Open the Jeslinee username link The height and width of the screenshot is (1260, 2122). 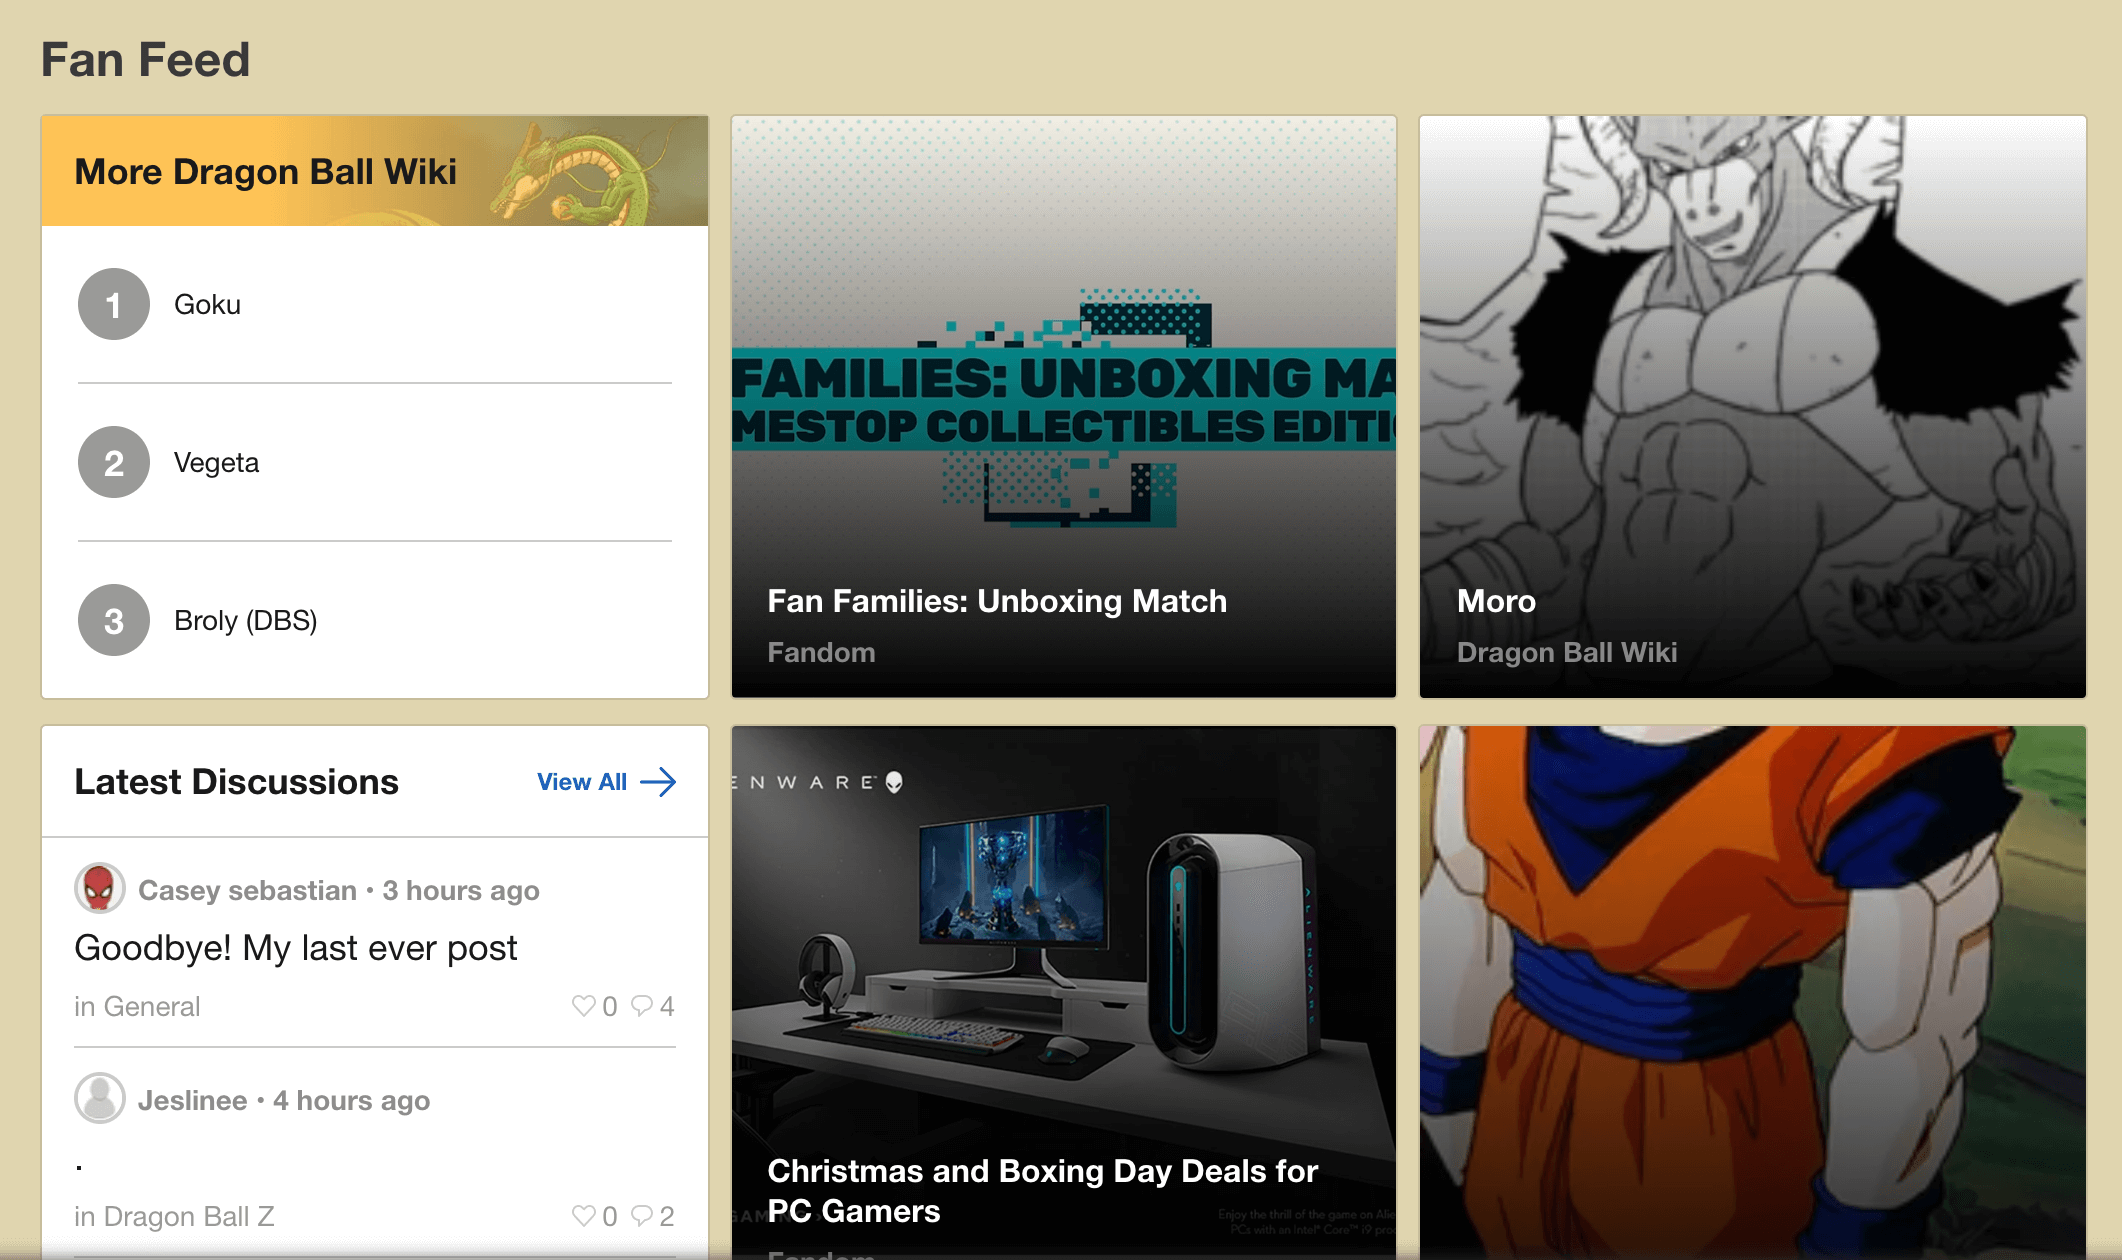[192, 1100]
